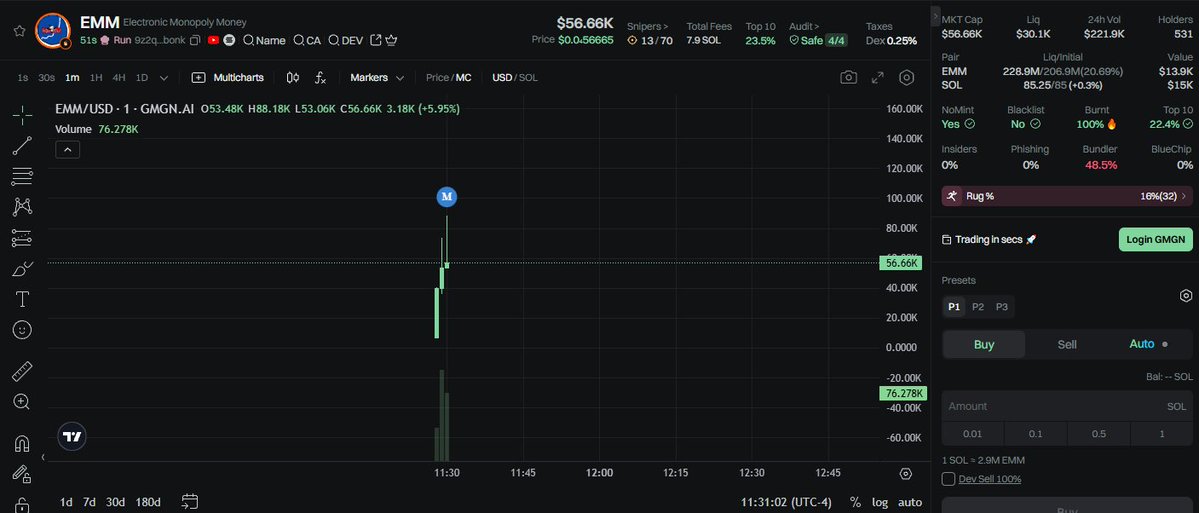Check the Dev Sell 100% checkbox
Image resolution: width=1199 pixels, height=513 pixels.
pyautogui.click(x=948, y=479)
